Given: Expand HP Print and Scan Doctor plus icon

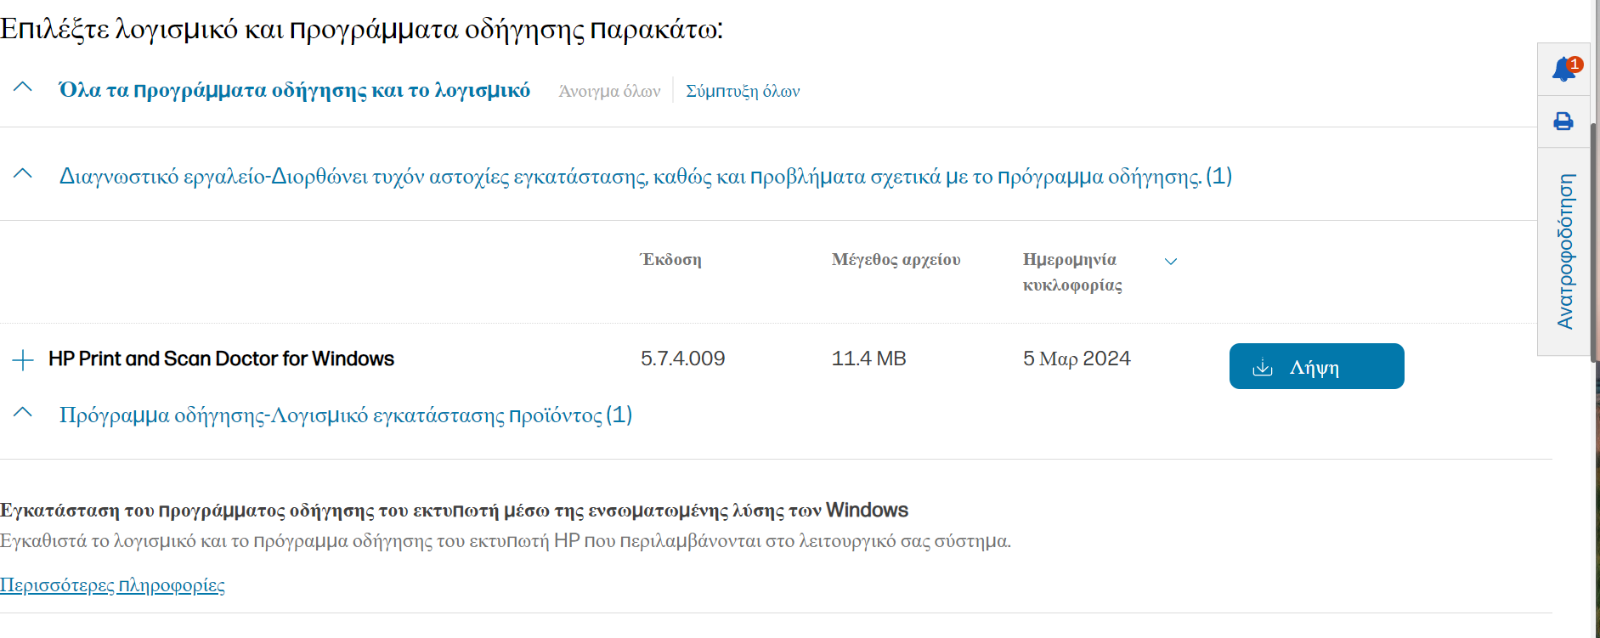Looking at the screenshot, I should click(x=23, y=359).
